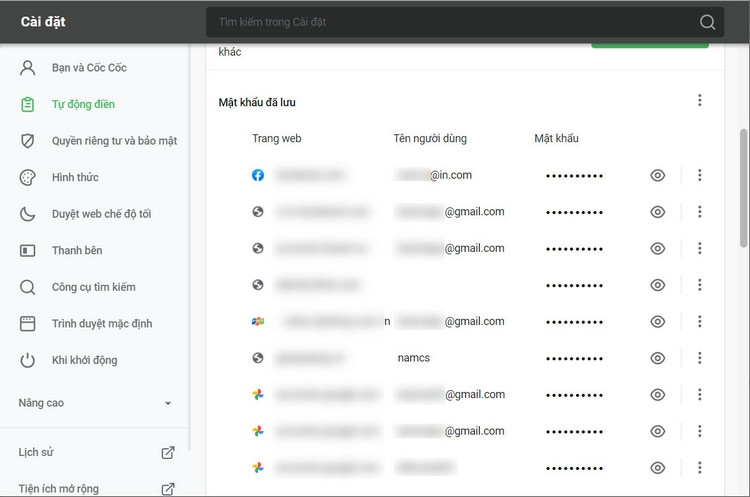Focus the 'Tìm kiếm trong Cài đặt' search field
Screen dimensions: 750x497
[464, 22]
